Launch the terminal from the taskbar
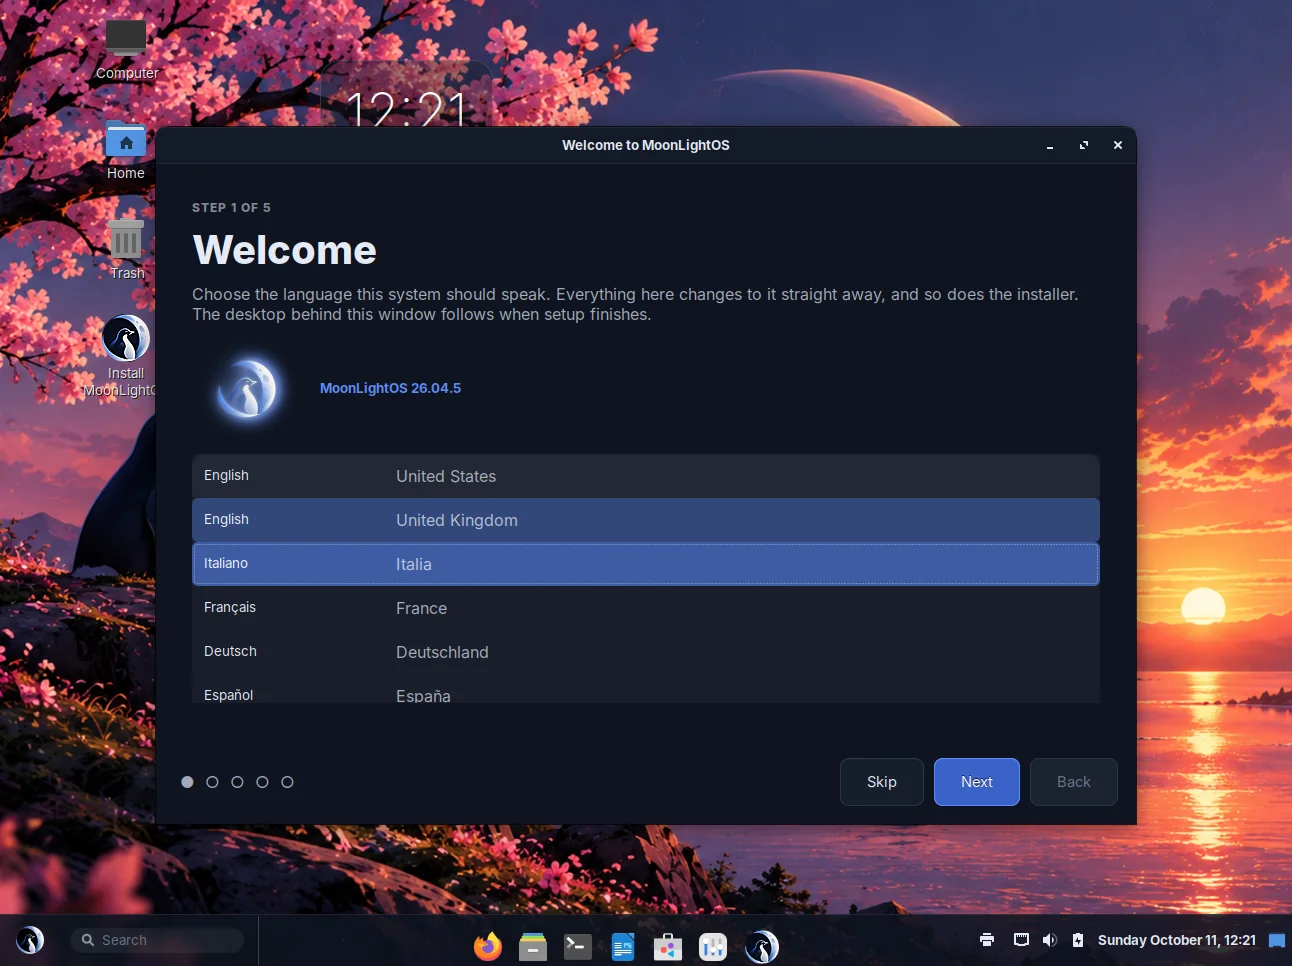Viewport: 1292px width, 966px height. coord(578,946)
